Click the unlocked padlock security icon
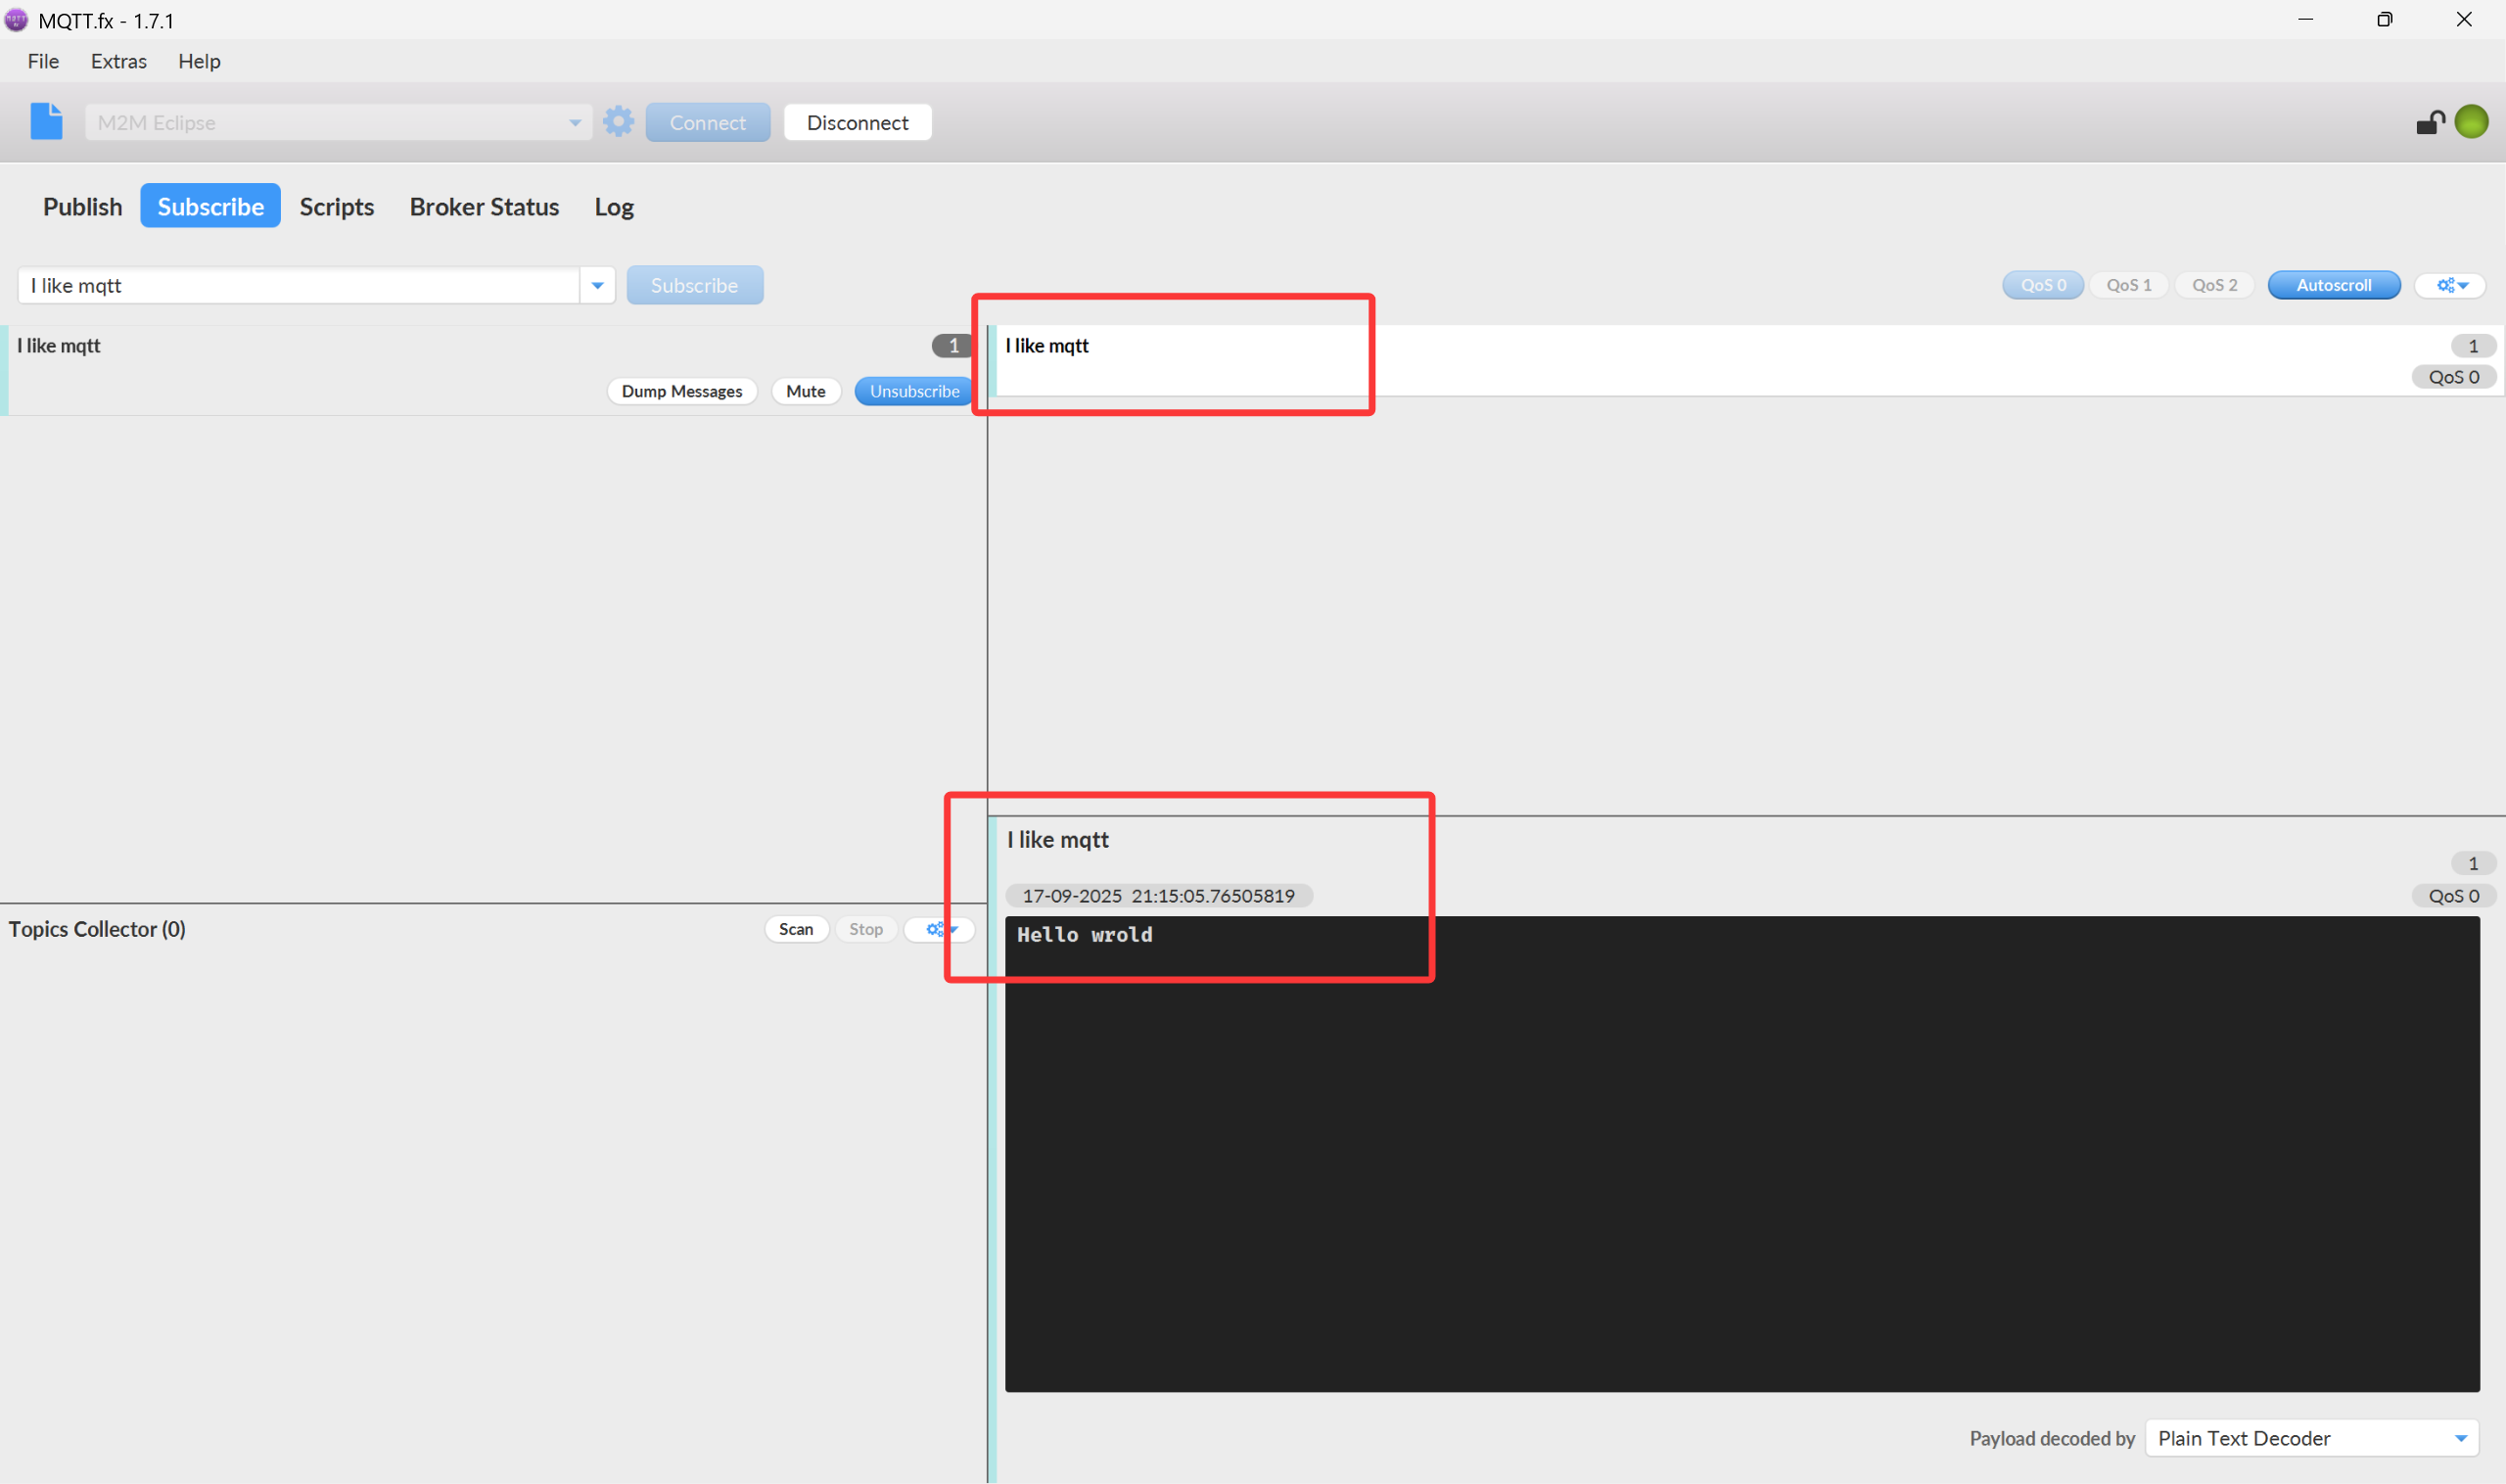The image size is (2506, 1484). [2430, 122]
